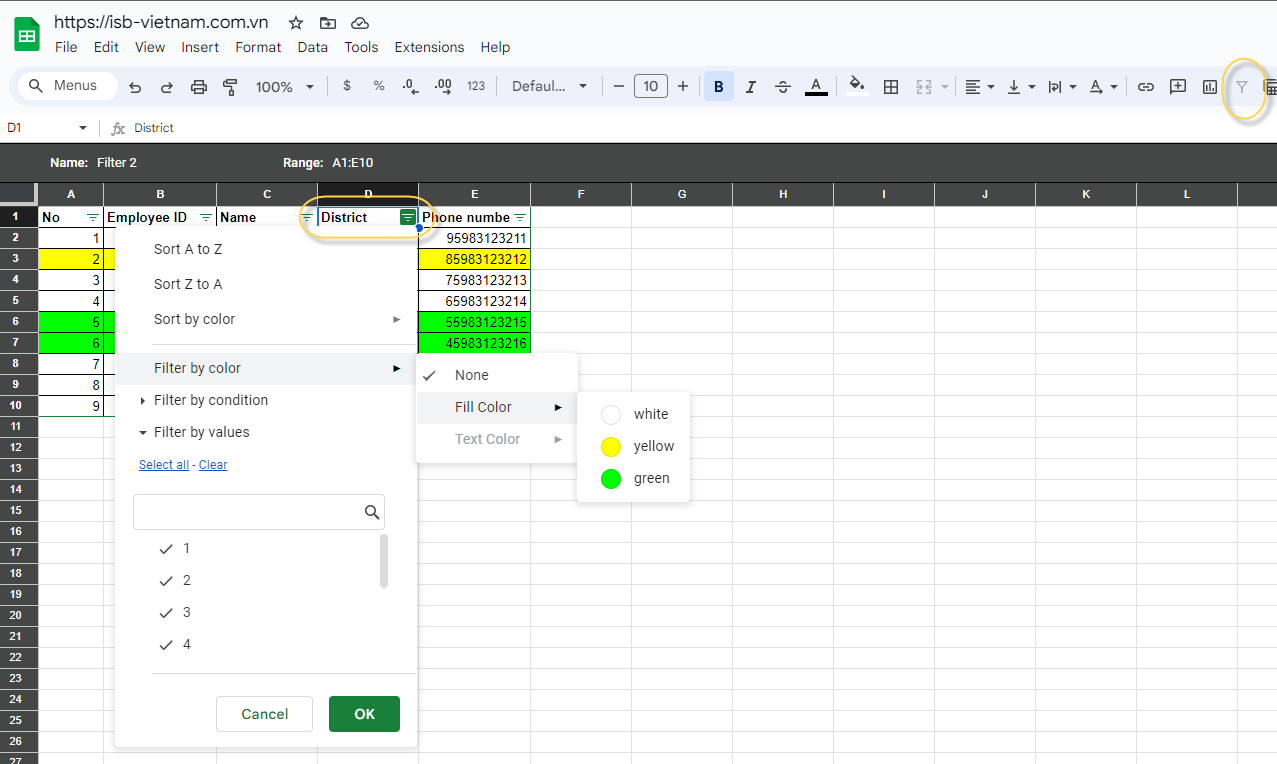Pick the yellow fill color swatch

click(611, 447)
